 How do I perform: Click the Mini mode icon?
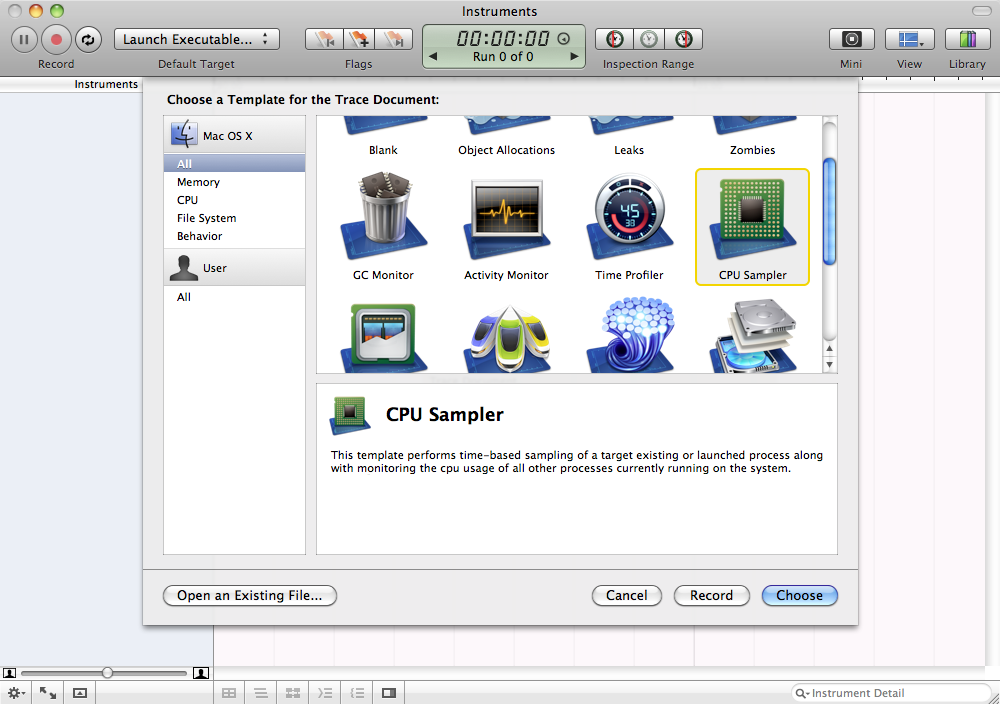851,40
